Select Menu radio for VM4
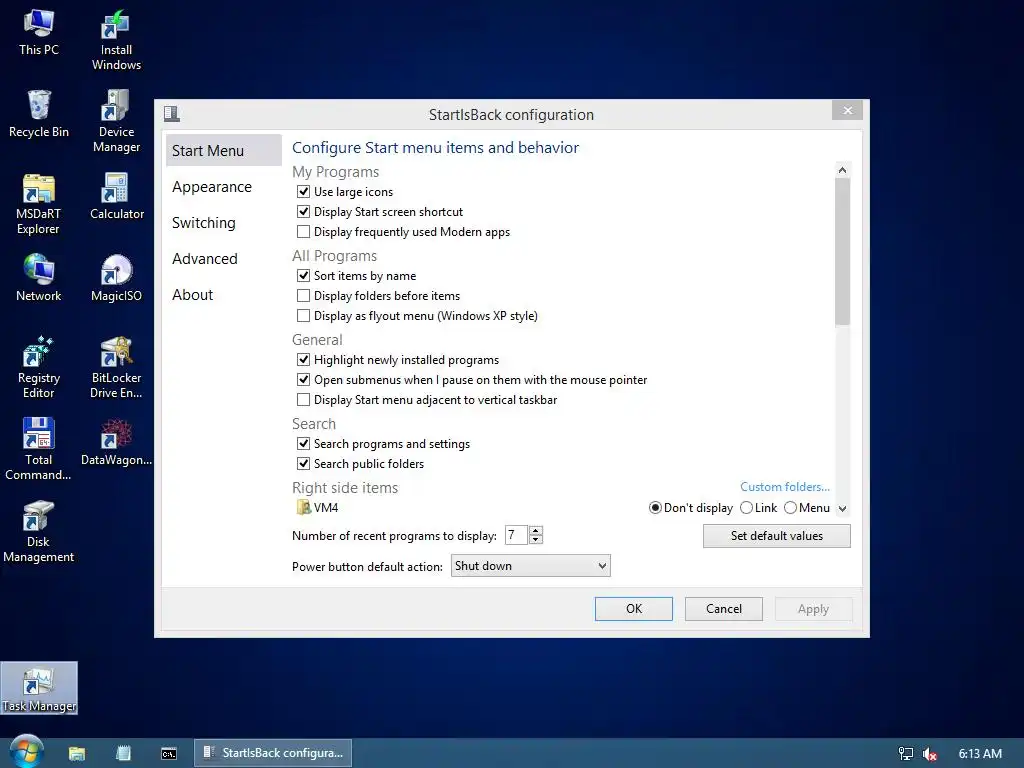 click(x=790, y=507)
